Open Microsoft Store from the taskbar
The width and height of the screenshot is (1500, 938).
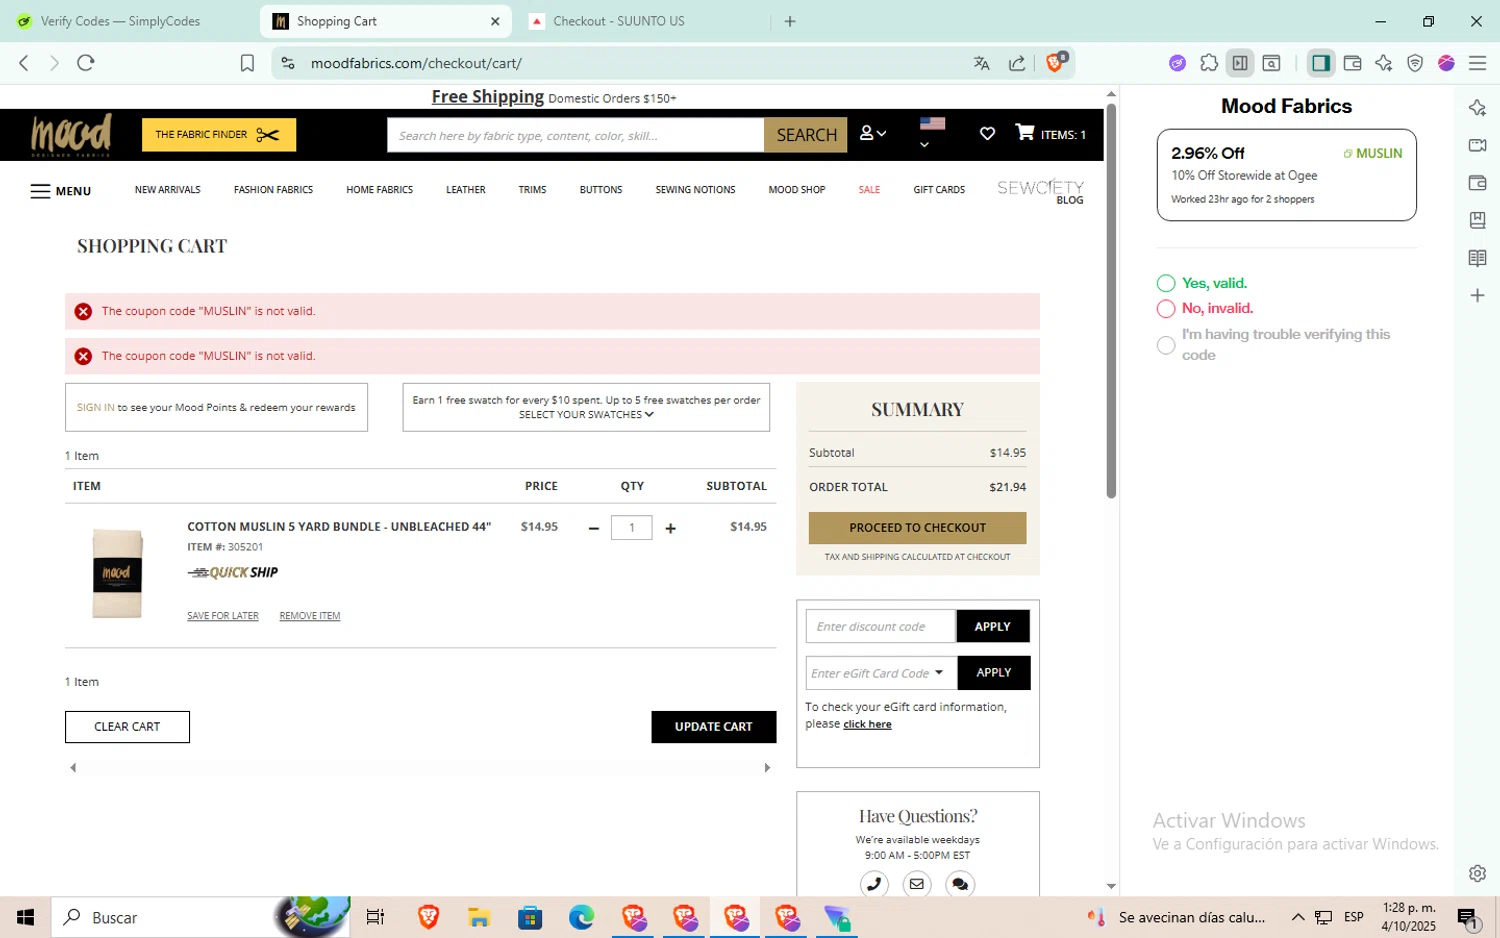[x=530, y=917]
